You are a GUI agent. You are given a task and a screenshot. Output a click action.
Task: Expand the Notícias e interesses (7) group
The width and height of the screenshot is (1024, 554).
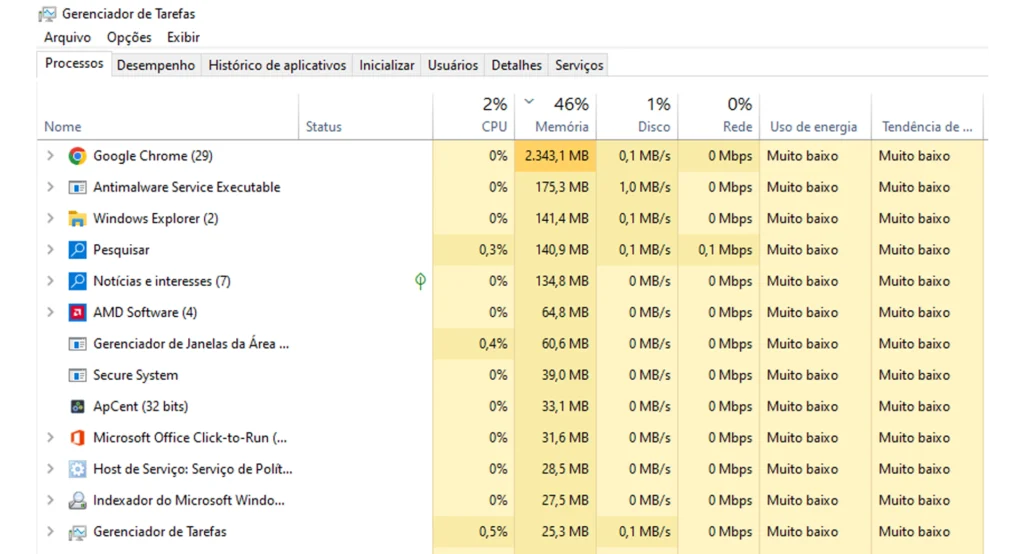(50, 281)
